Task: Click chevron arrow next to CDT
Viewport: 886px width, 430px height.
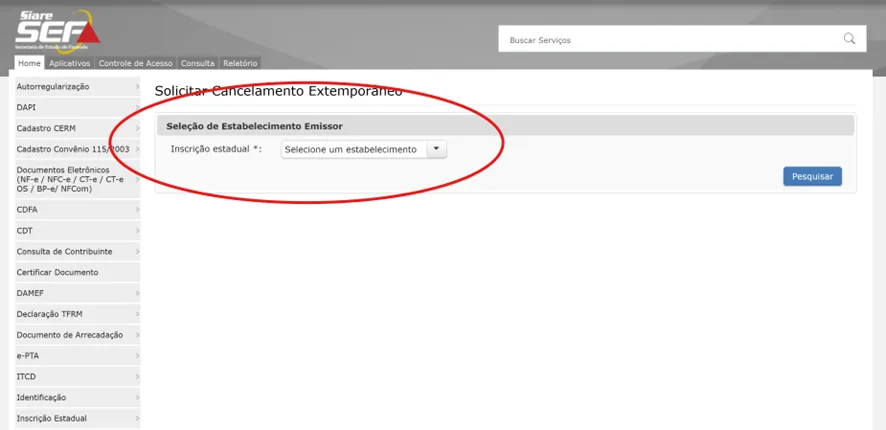Action: pyautogui.click(x=137, y=231)
